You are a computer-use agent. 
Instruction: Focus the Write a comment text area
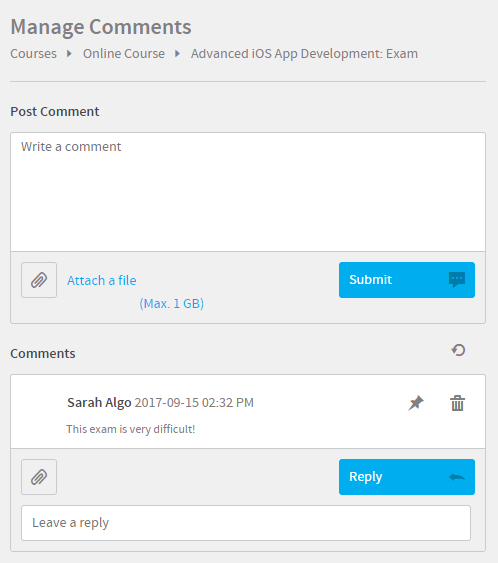pyautogui.click(x=248, y=192)
